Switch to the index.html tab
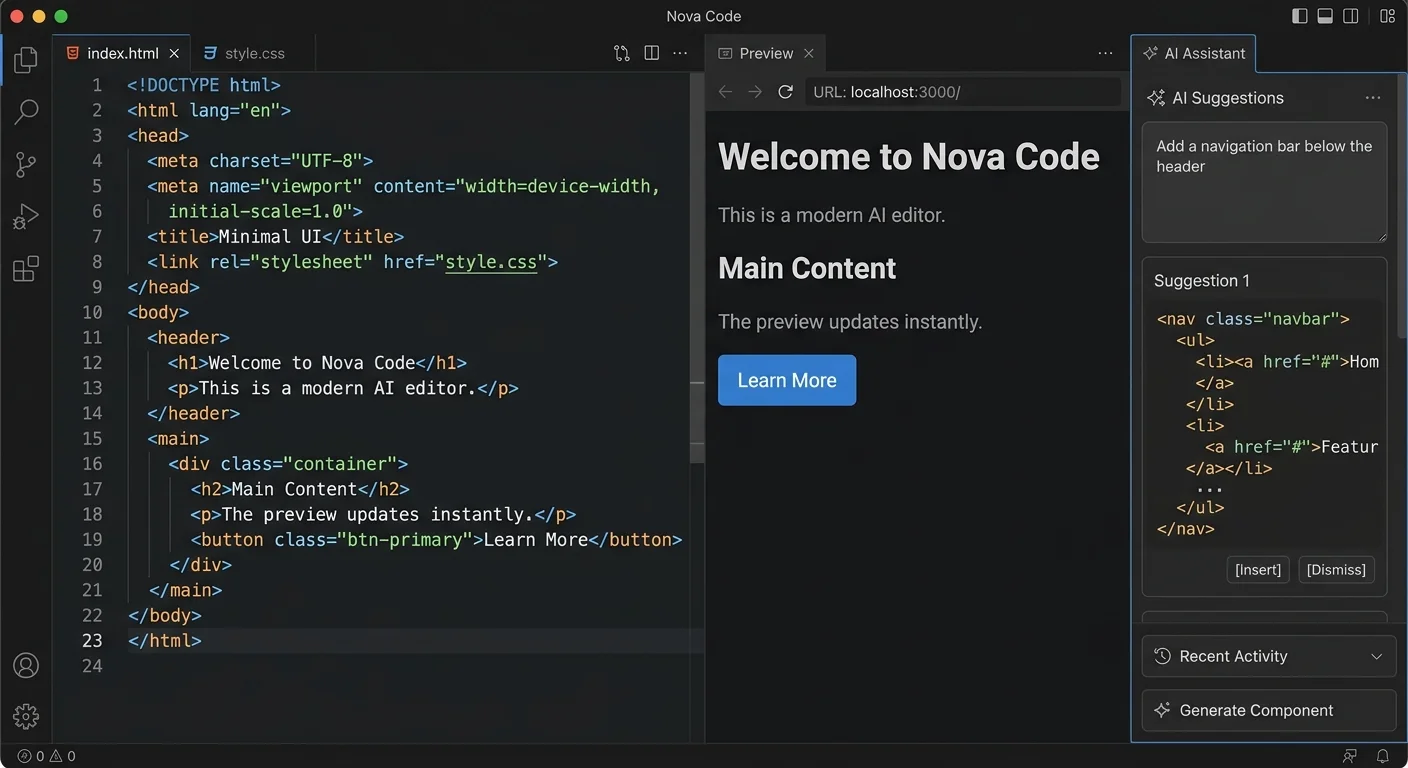The width and height of the screenshot is (1408, 768). pyautogui.click(x=122, y=54)
